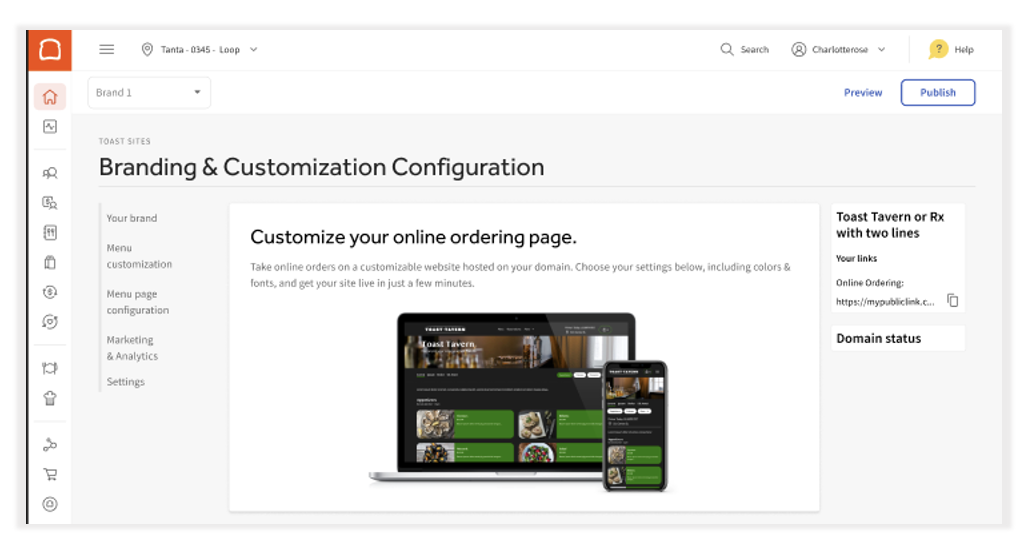
Task: Select Your brand in side navigation
Action: point(132,218)
